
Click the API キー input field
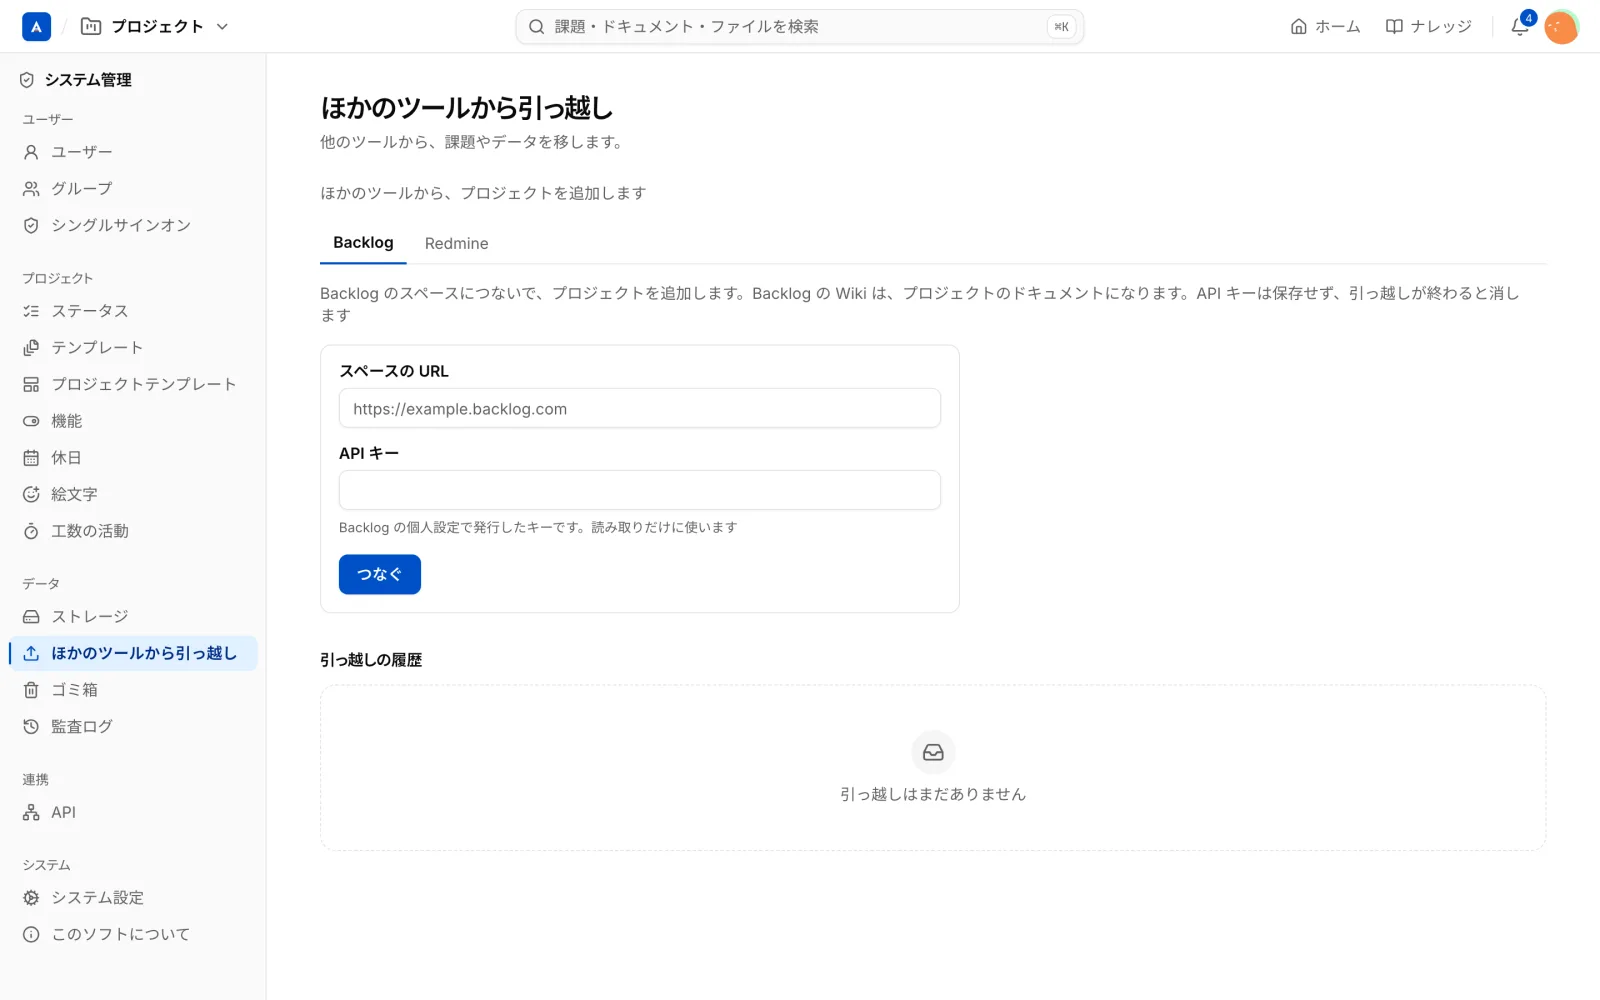coord(640,490)
